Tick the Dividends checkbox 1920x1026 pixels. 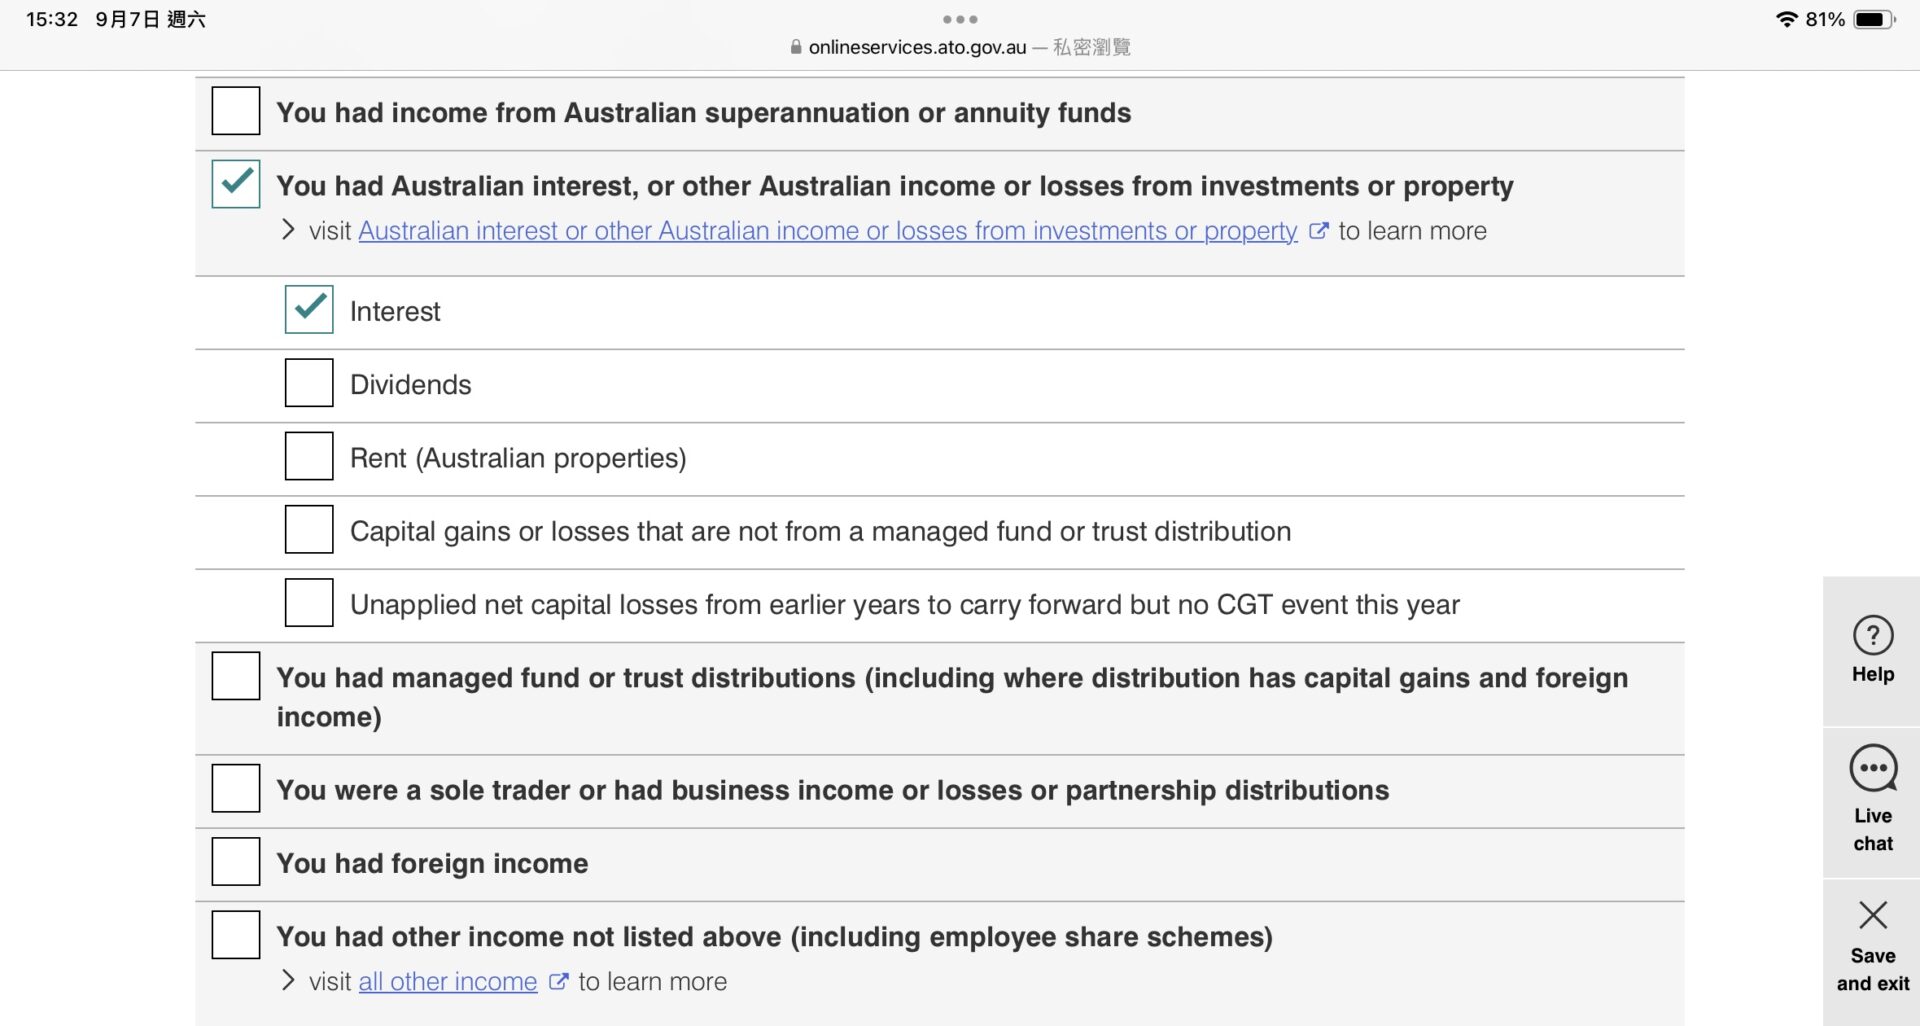(x=309, y=384)
